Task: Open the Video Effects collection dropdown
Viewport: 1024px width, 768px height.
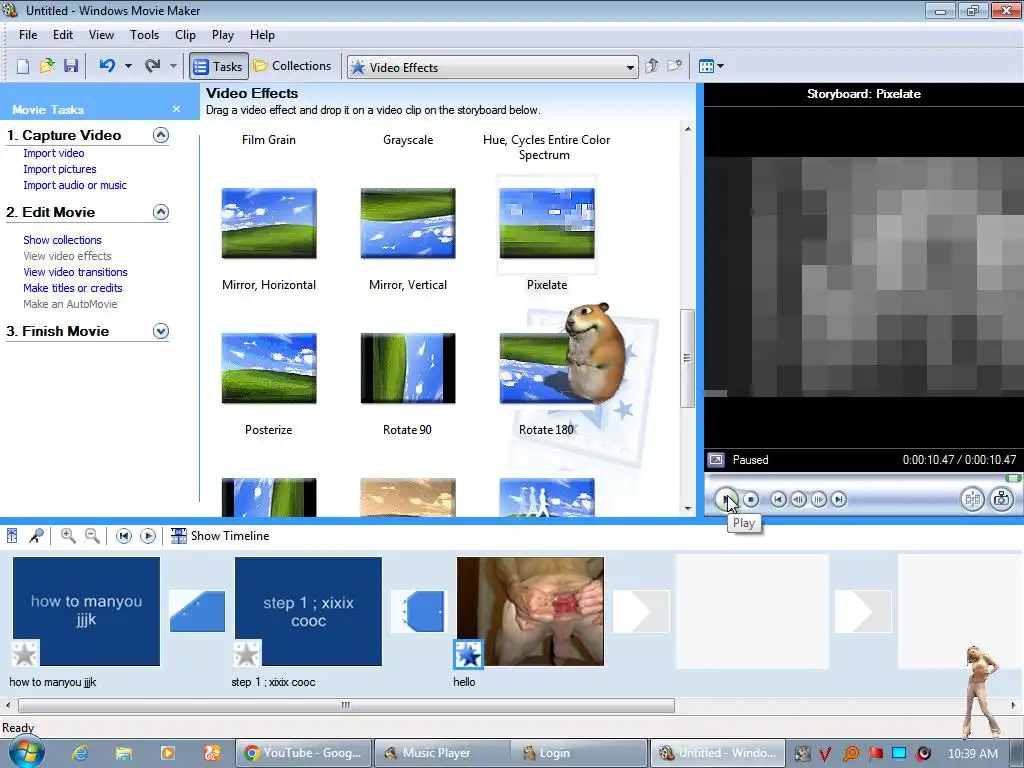Action: tap(630, 67)
